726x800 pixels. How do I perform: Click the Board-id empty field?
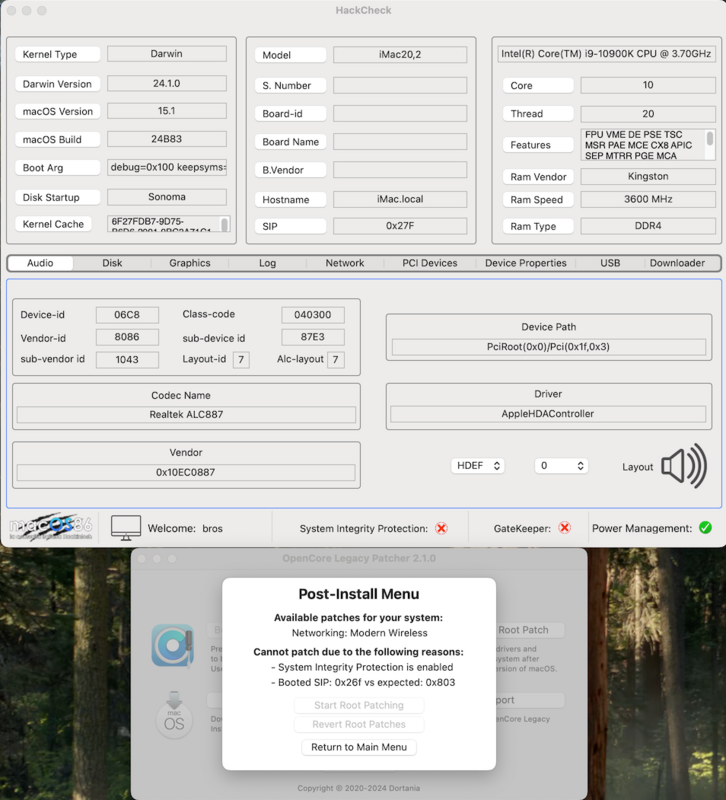(x=400, y=113)
